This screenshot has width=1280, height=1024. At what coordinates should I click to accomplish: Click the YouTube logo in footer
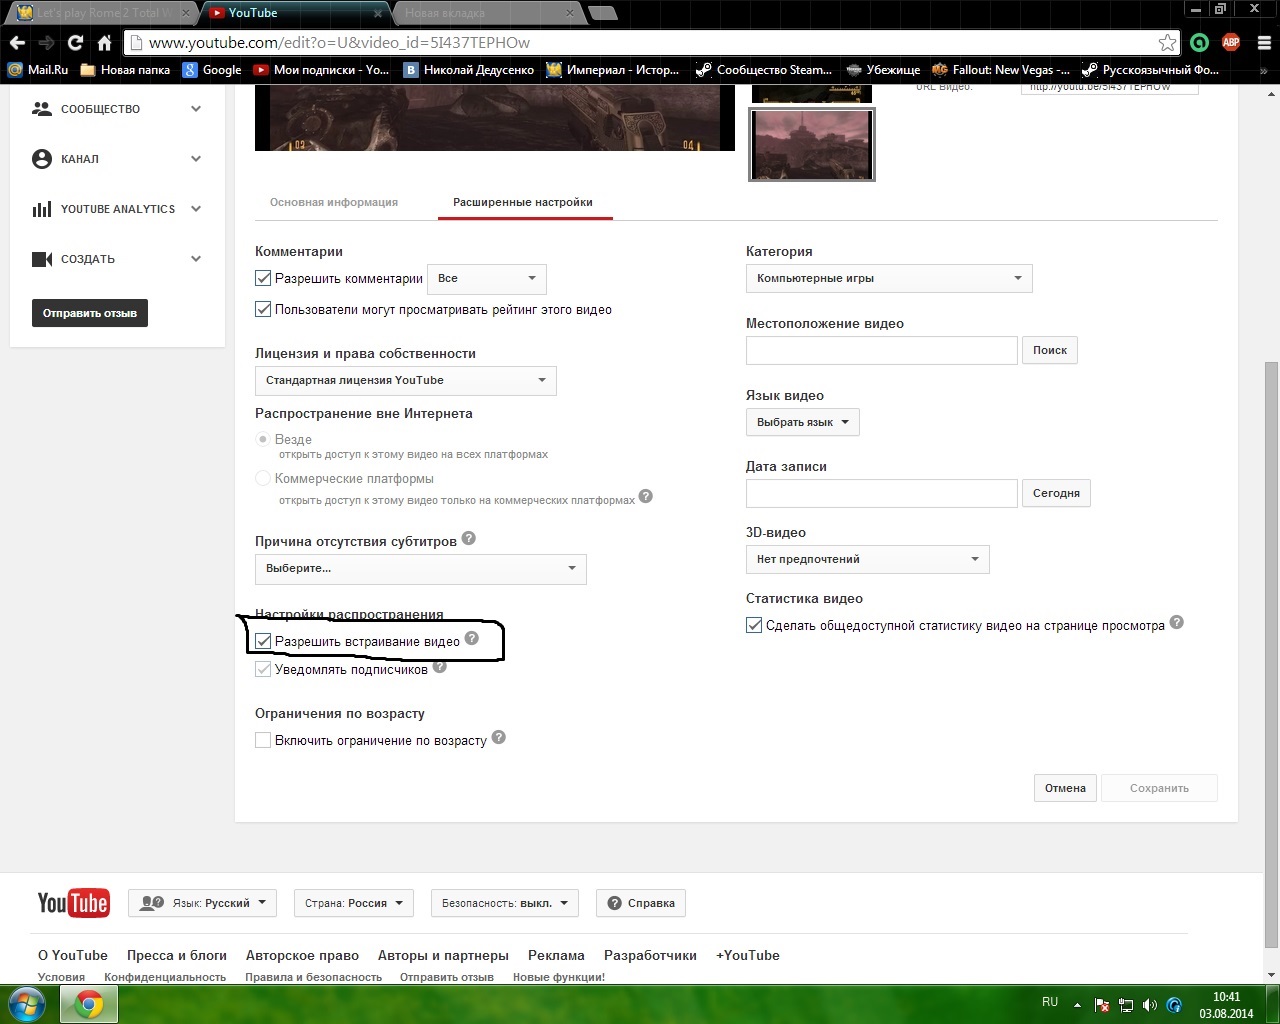pyautogui.click(x=73, y=903)
